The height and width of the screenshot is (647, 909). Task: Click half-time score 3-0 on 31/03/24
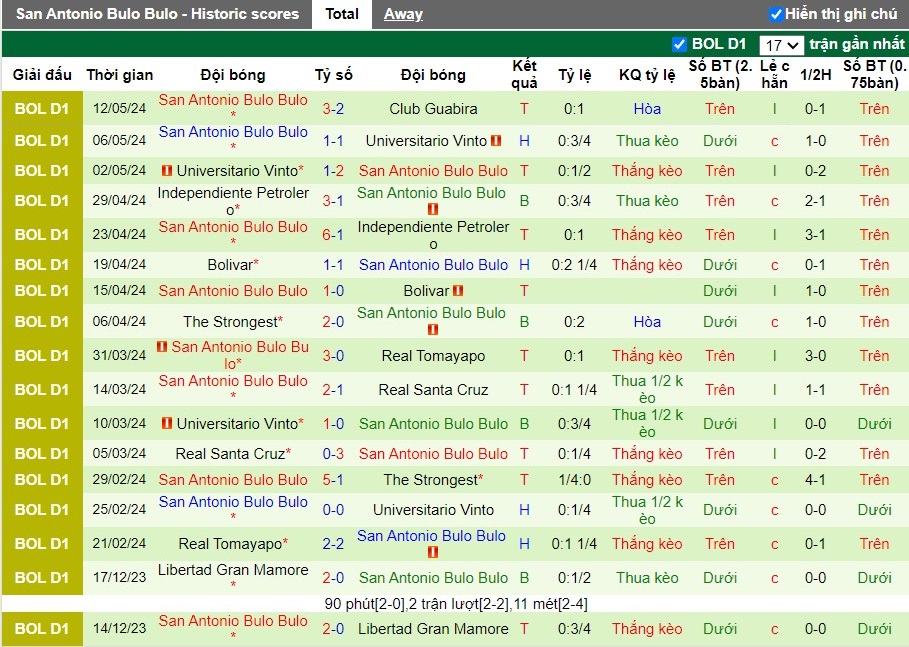(x=815, y=356)
